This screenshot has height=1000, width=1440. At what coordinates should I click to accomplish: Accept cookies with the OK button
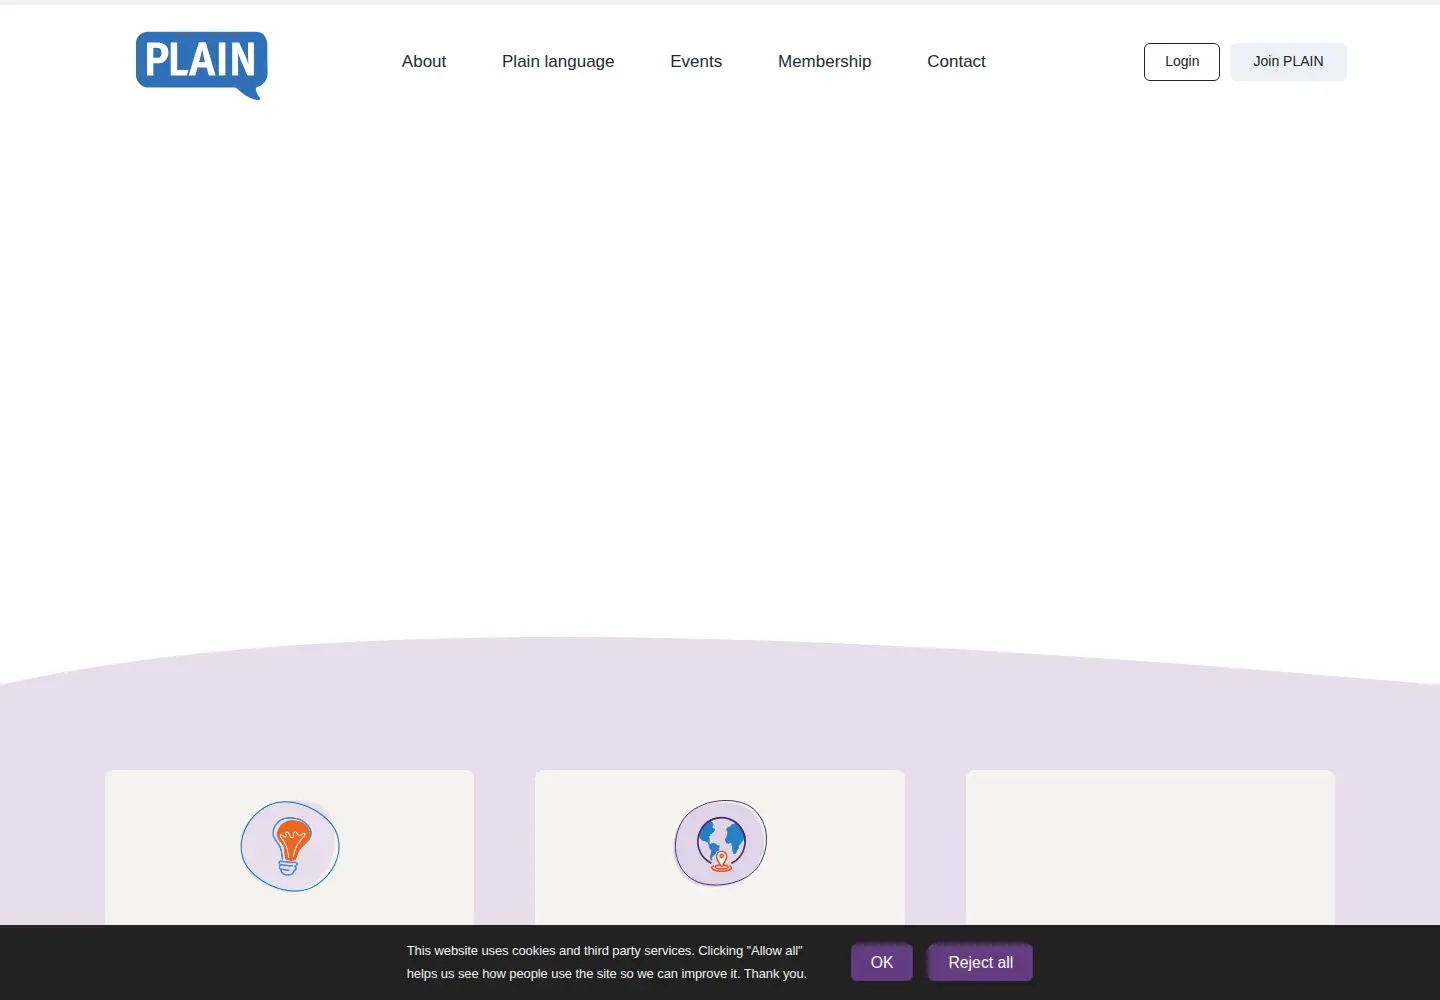click(x=882, y=962)
